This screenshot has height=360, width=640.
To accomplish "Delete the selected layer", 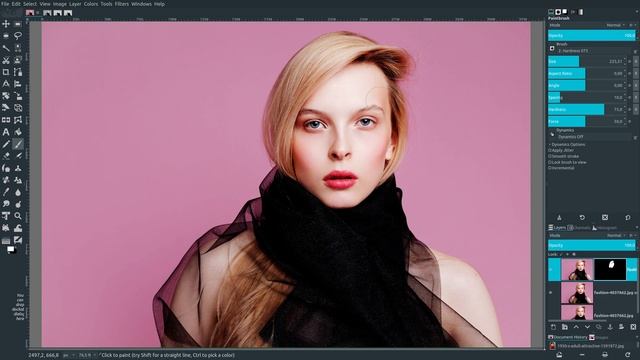I will [633, 327].
